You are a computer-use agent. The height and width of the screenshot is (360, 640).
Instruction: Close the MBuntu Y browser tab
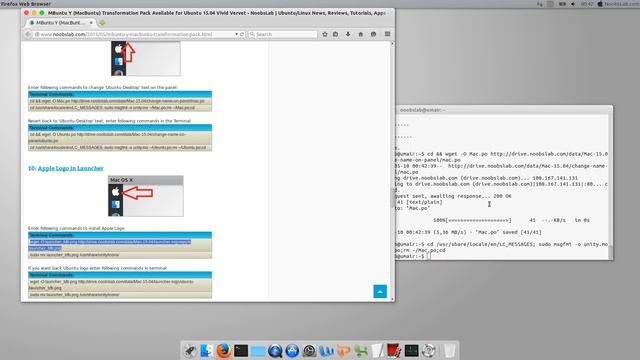pyautogui.click(x=91, y=23)
